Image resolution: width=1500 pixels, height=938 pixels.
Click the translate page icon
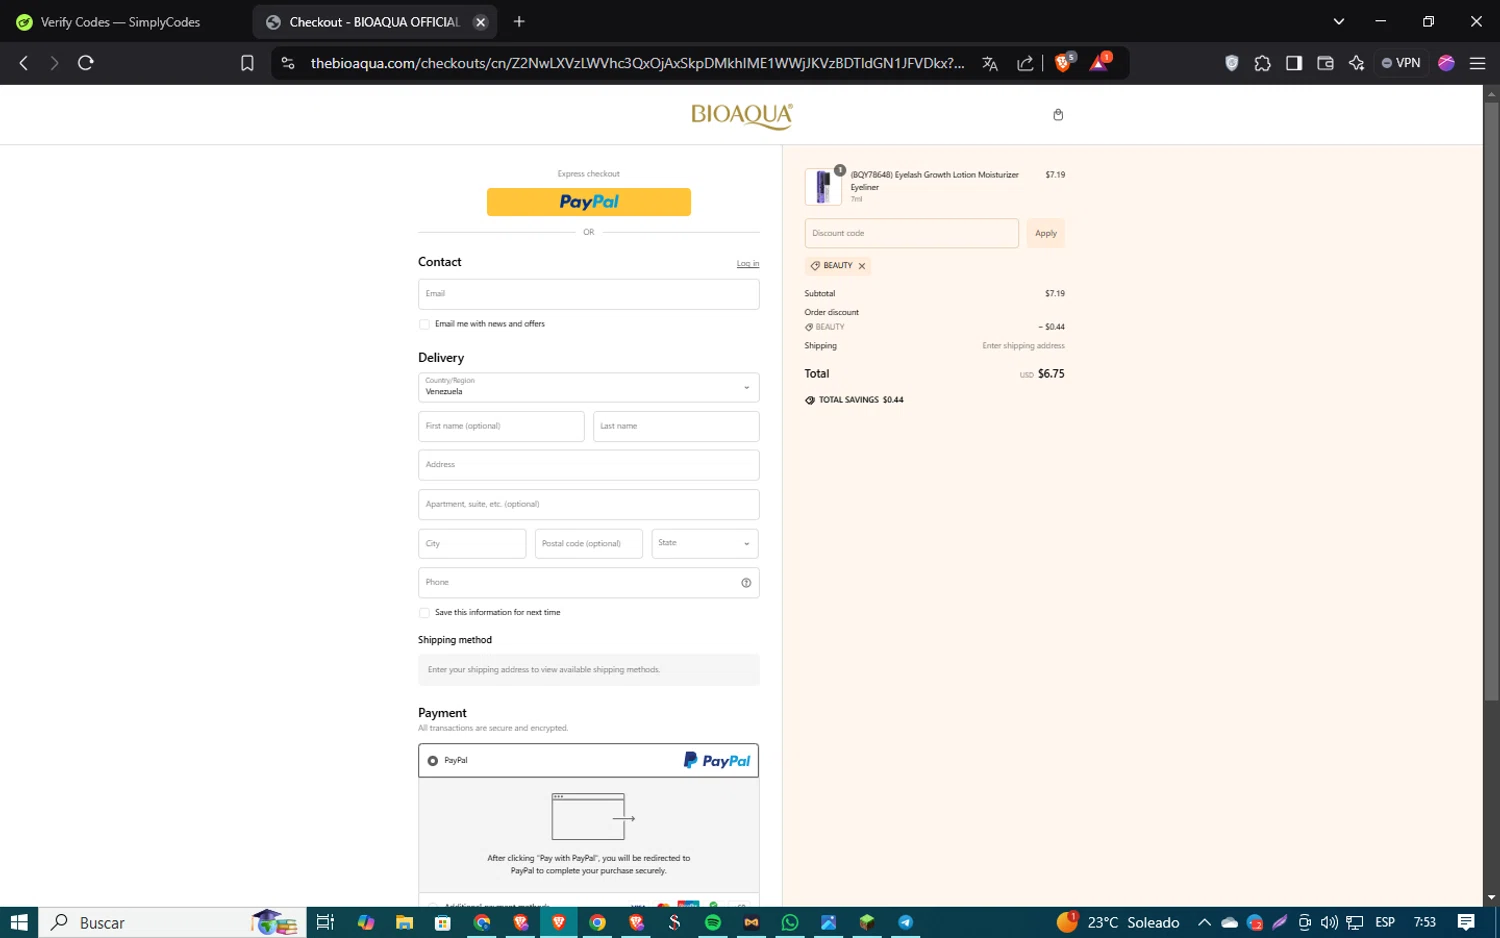click(990, 63)
